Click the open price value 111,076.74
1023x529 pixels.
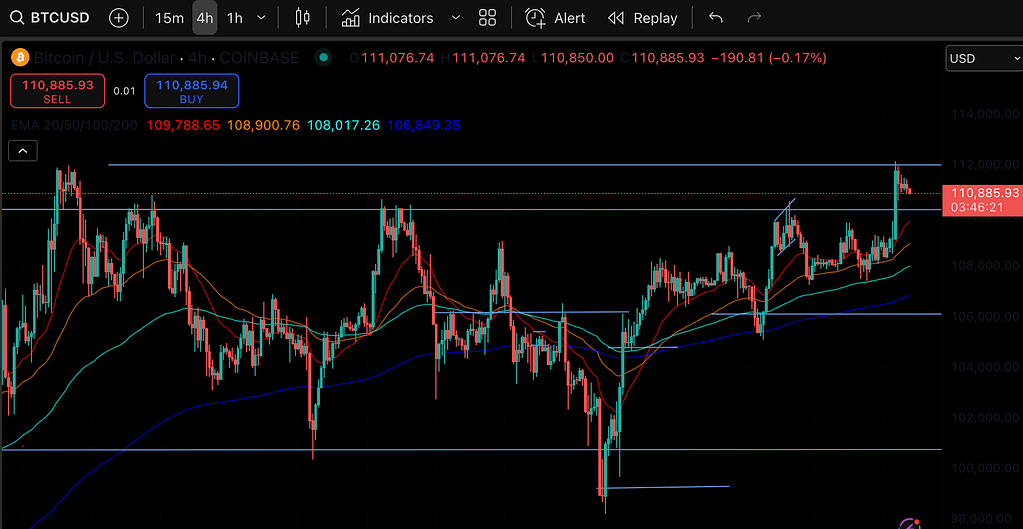(397, 58)
